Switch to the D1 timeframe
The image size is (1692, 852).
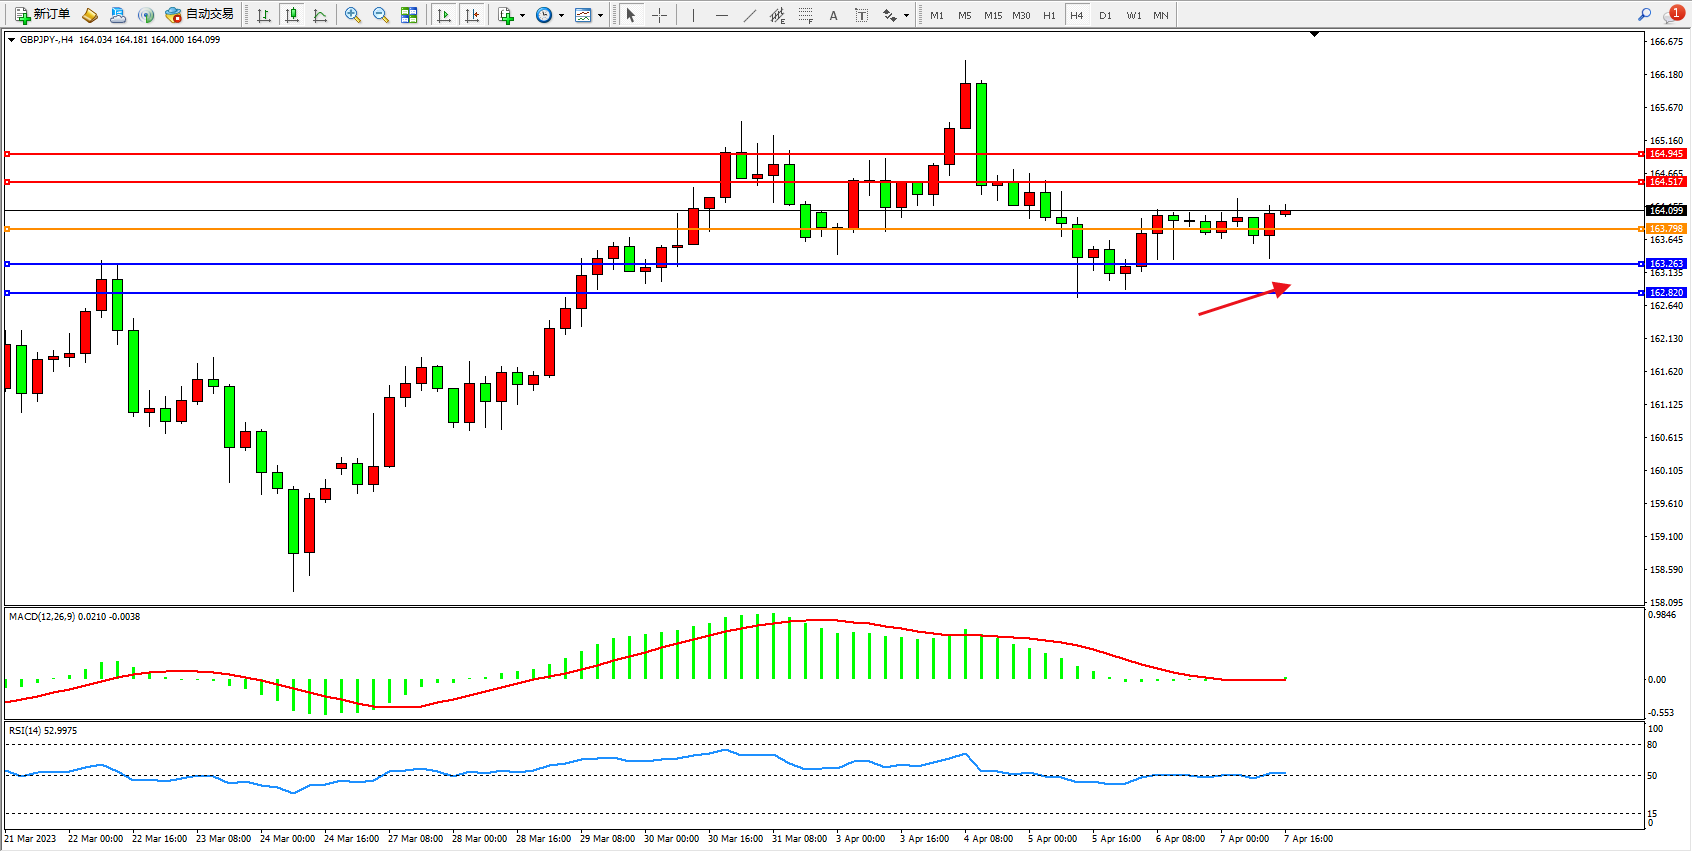point(1105,15)
